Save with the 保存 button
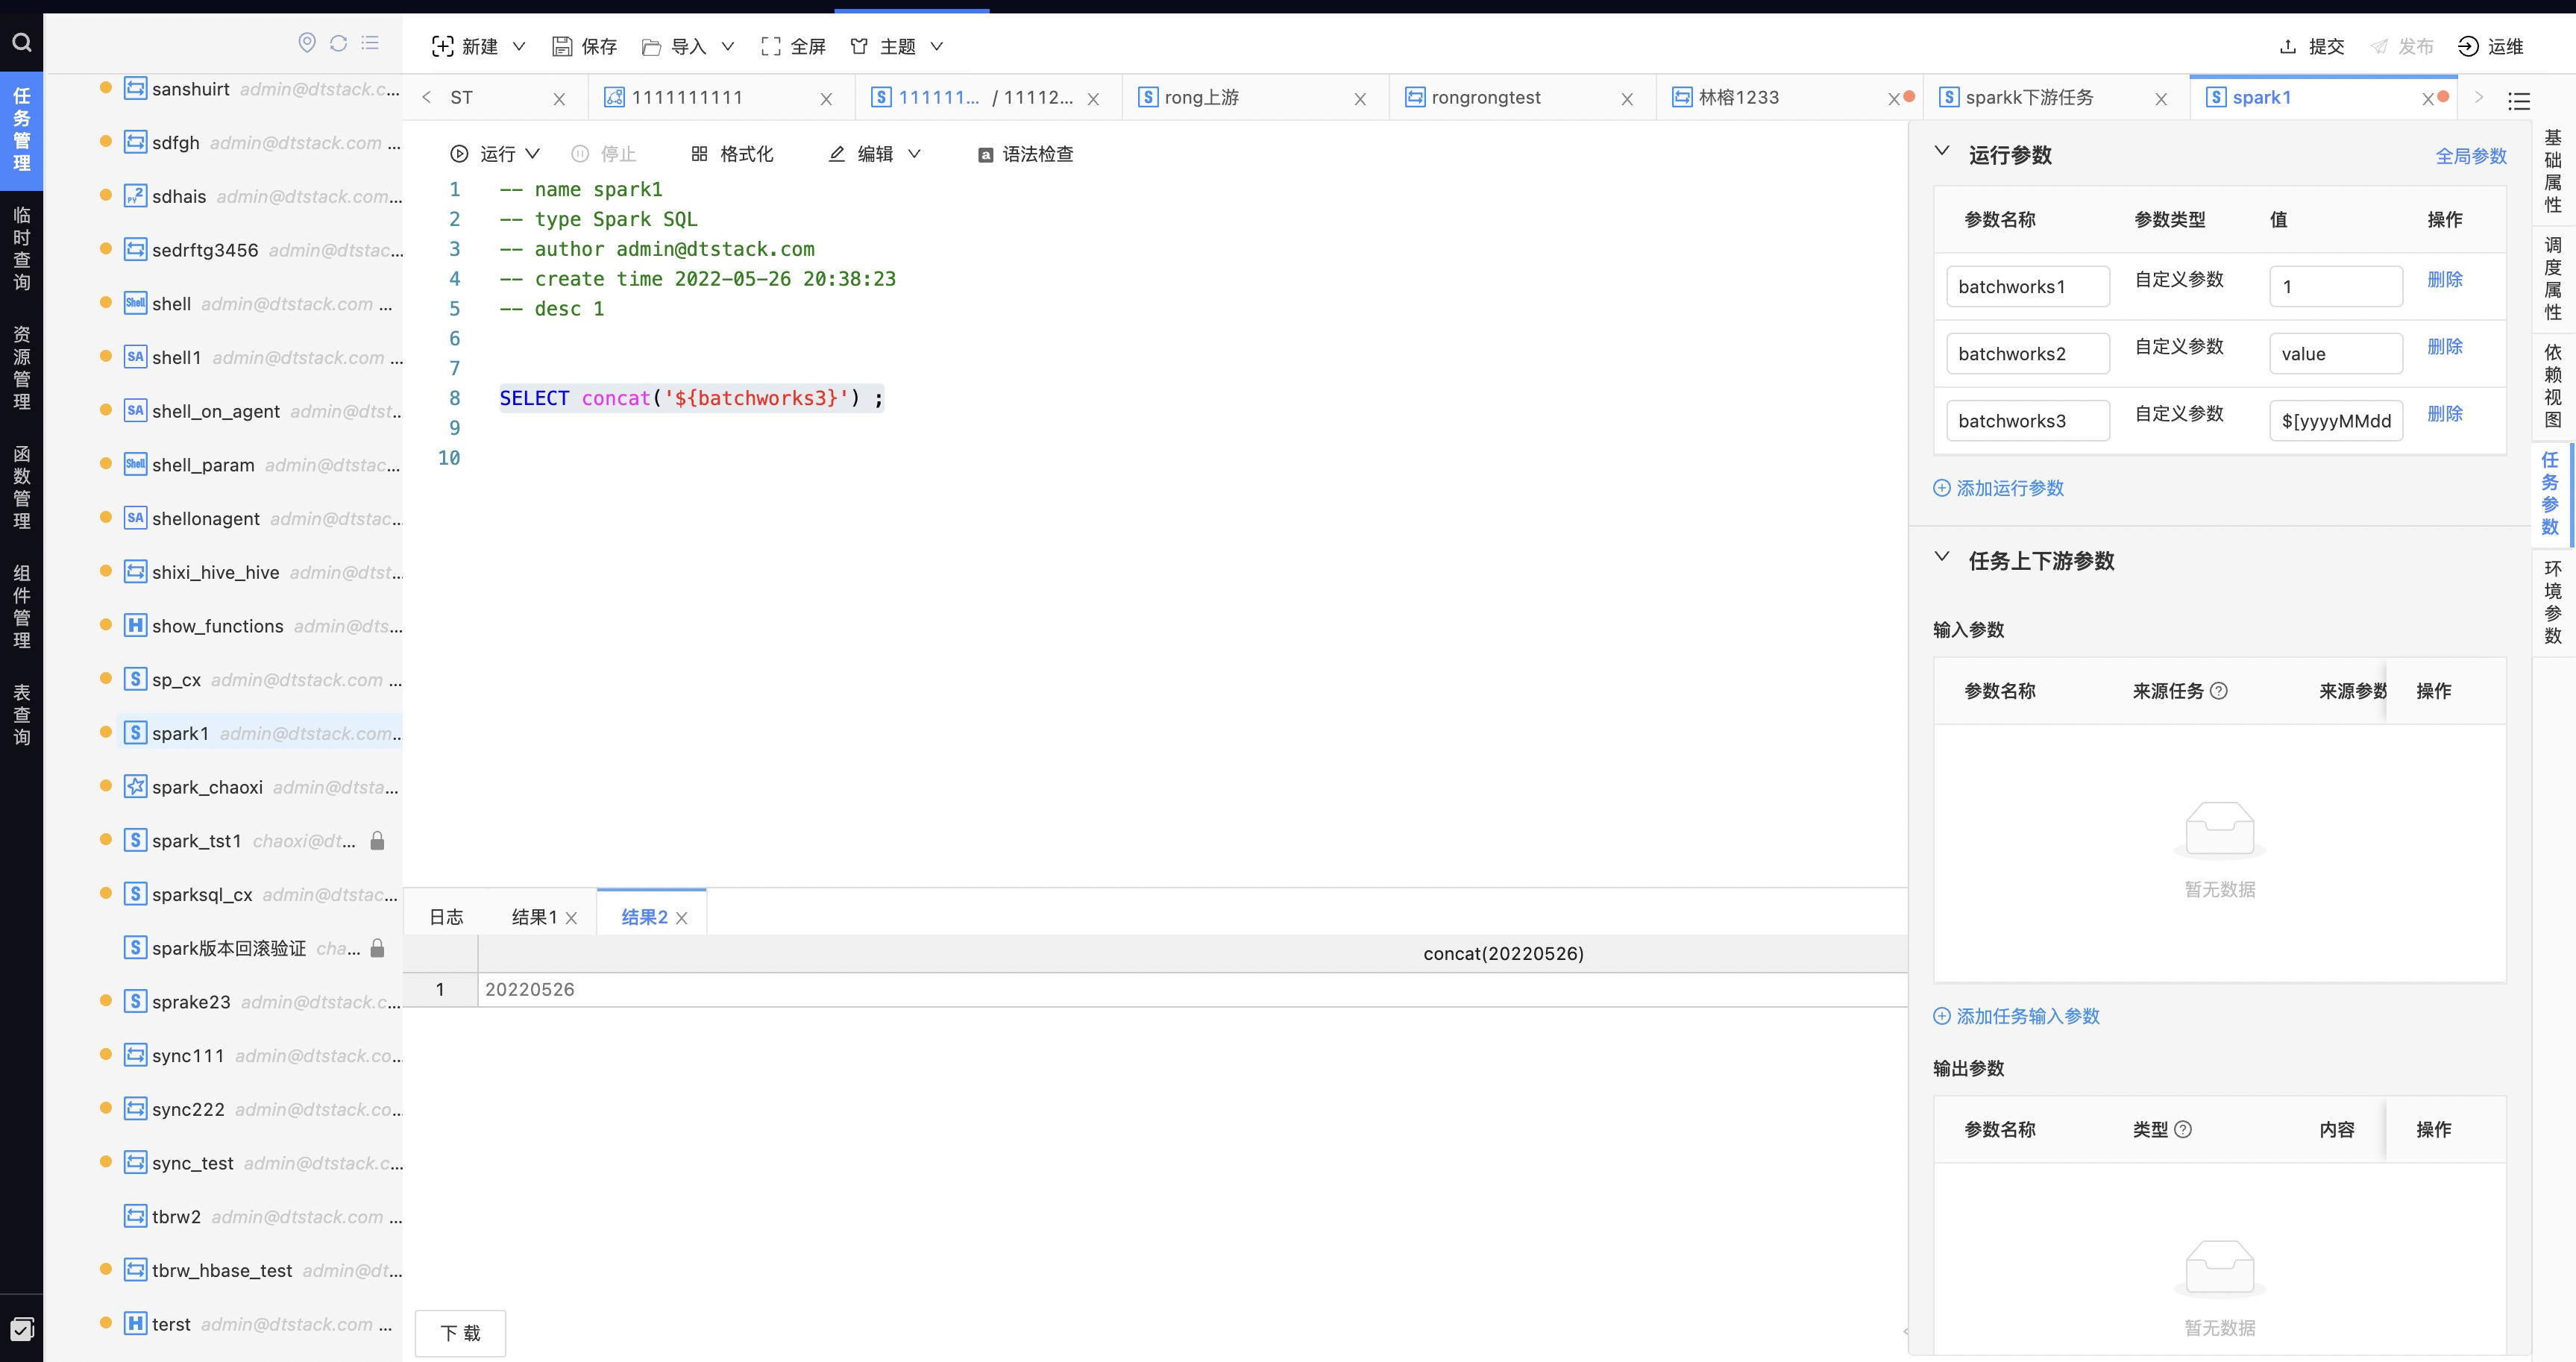Screen dimensions: 2576x1362 585,46
